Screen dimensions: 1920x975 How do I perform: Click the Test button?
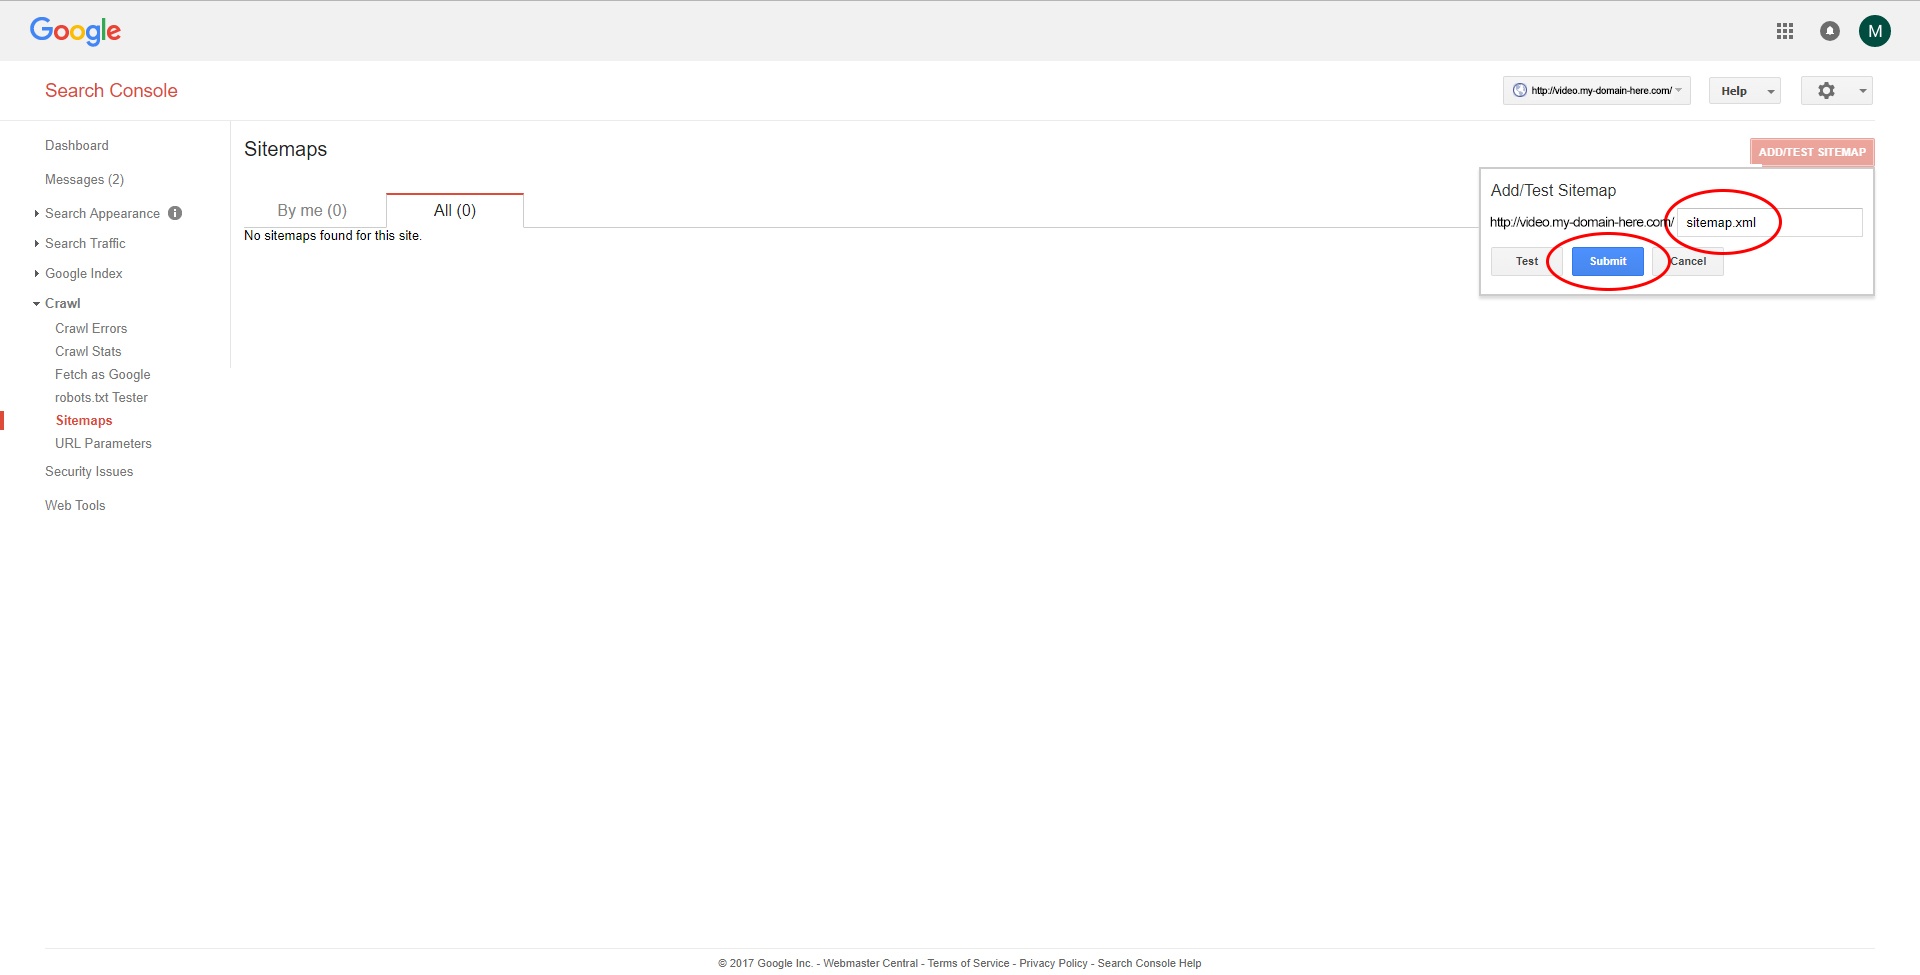[1527, 261]
